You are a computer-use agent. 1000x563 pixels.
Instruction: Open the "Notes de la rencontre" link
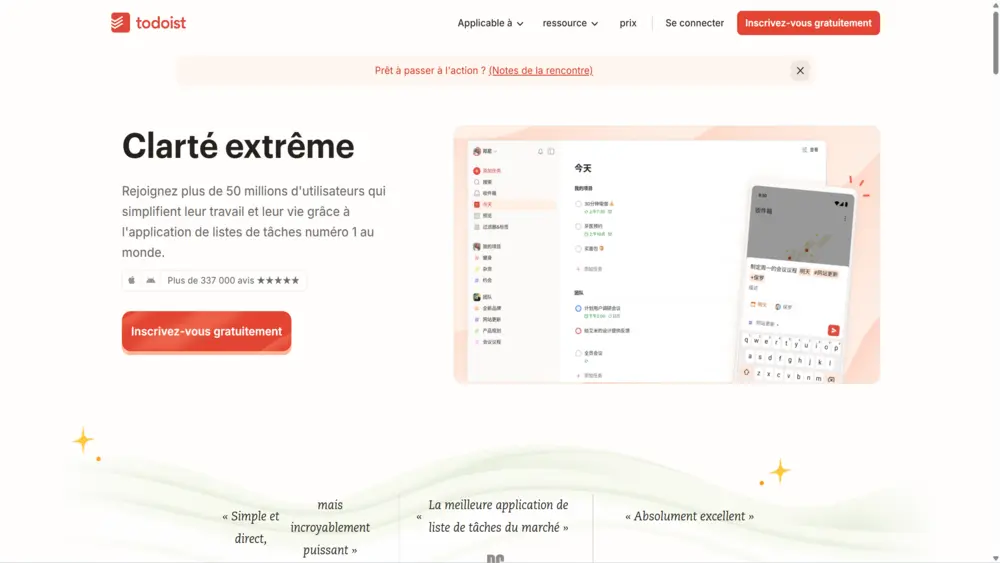(x=540, y=71)
